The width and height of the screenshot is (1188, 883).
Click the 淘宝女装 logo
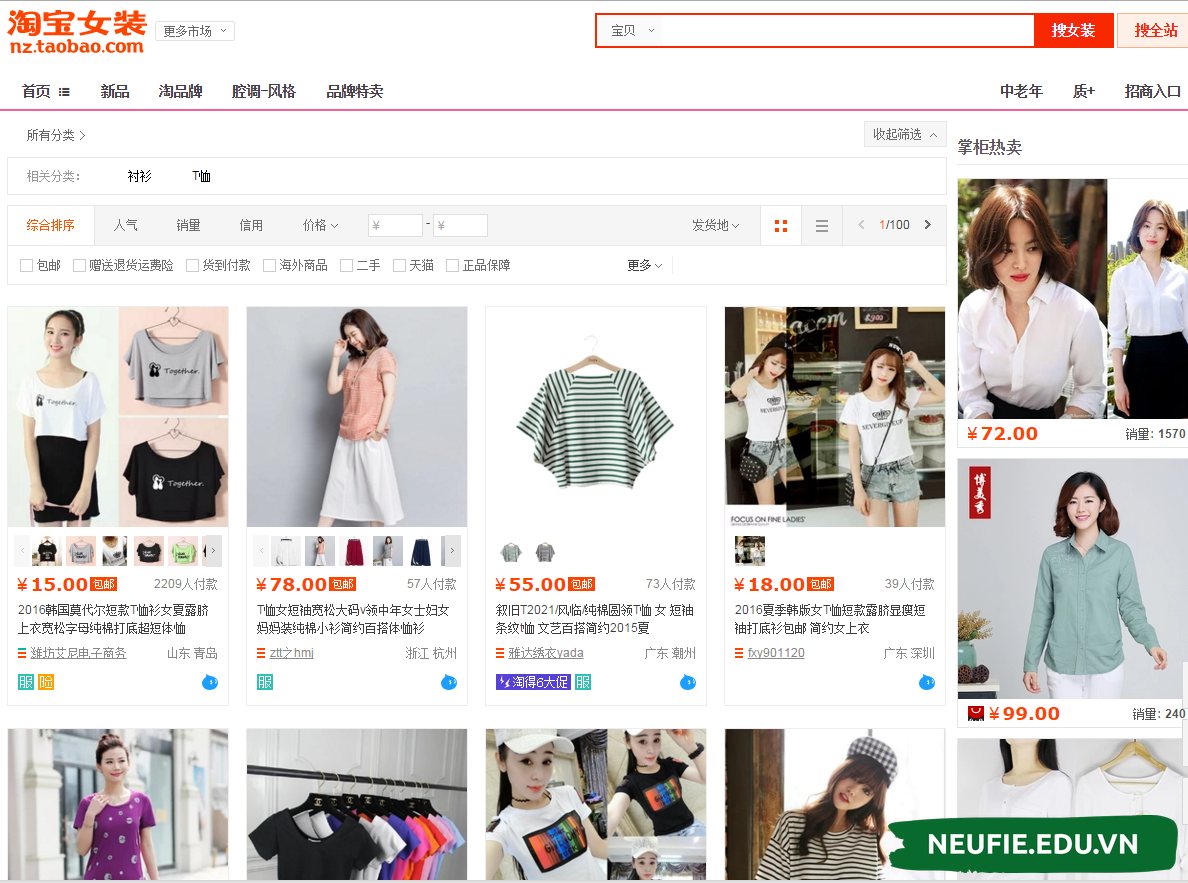coord(77,33)
